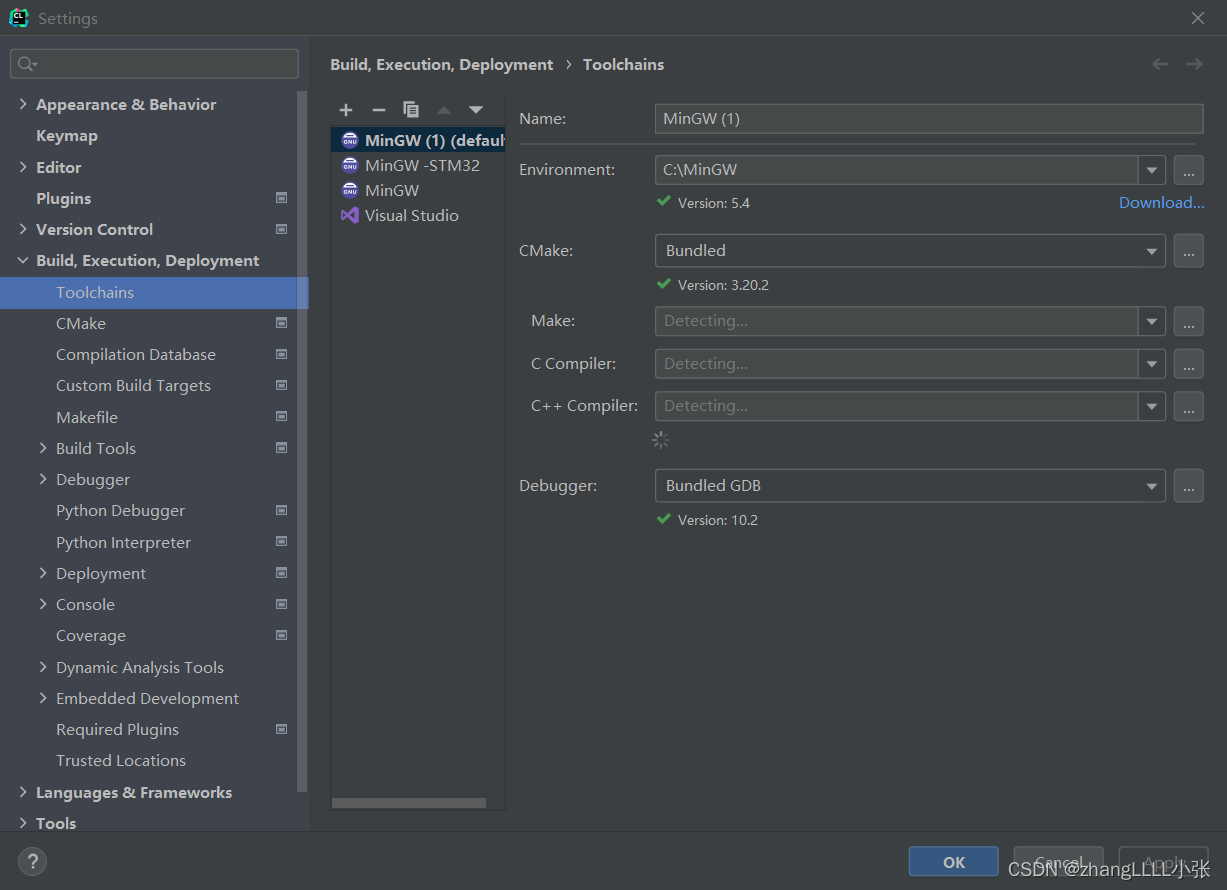
Task: Open Trusted Locations settings
Action: pos(121,760)
